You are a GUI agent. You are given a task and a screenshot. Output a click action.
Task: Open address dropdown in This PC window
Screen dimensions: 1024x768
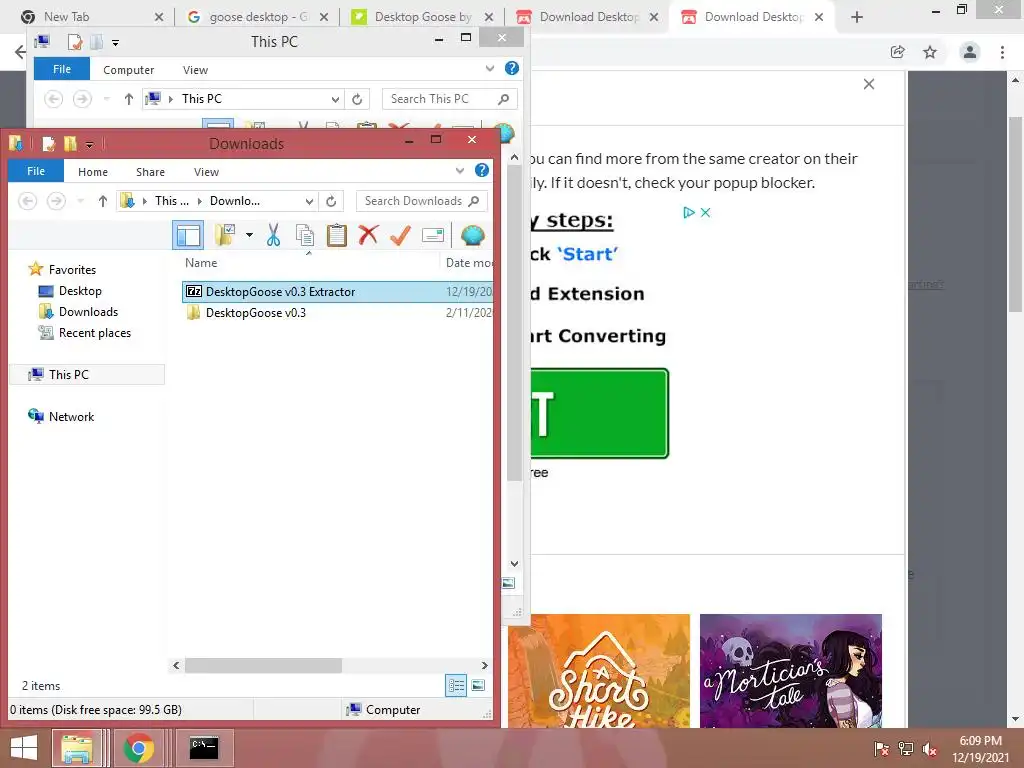click(x=335, y=99)
